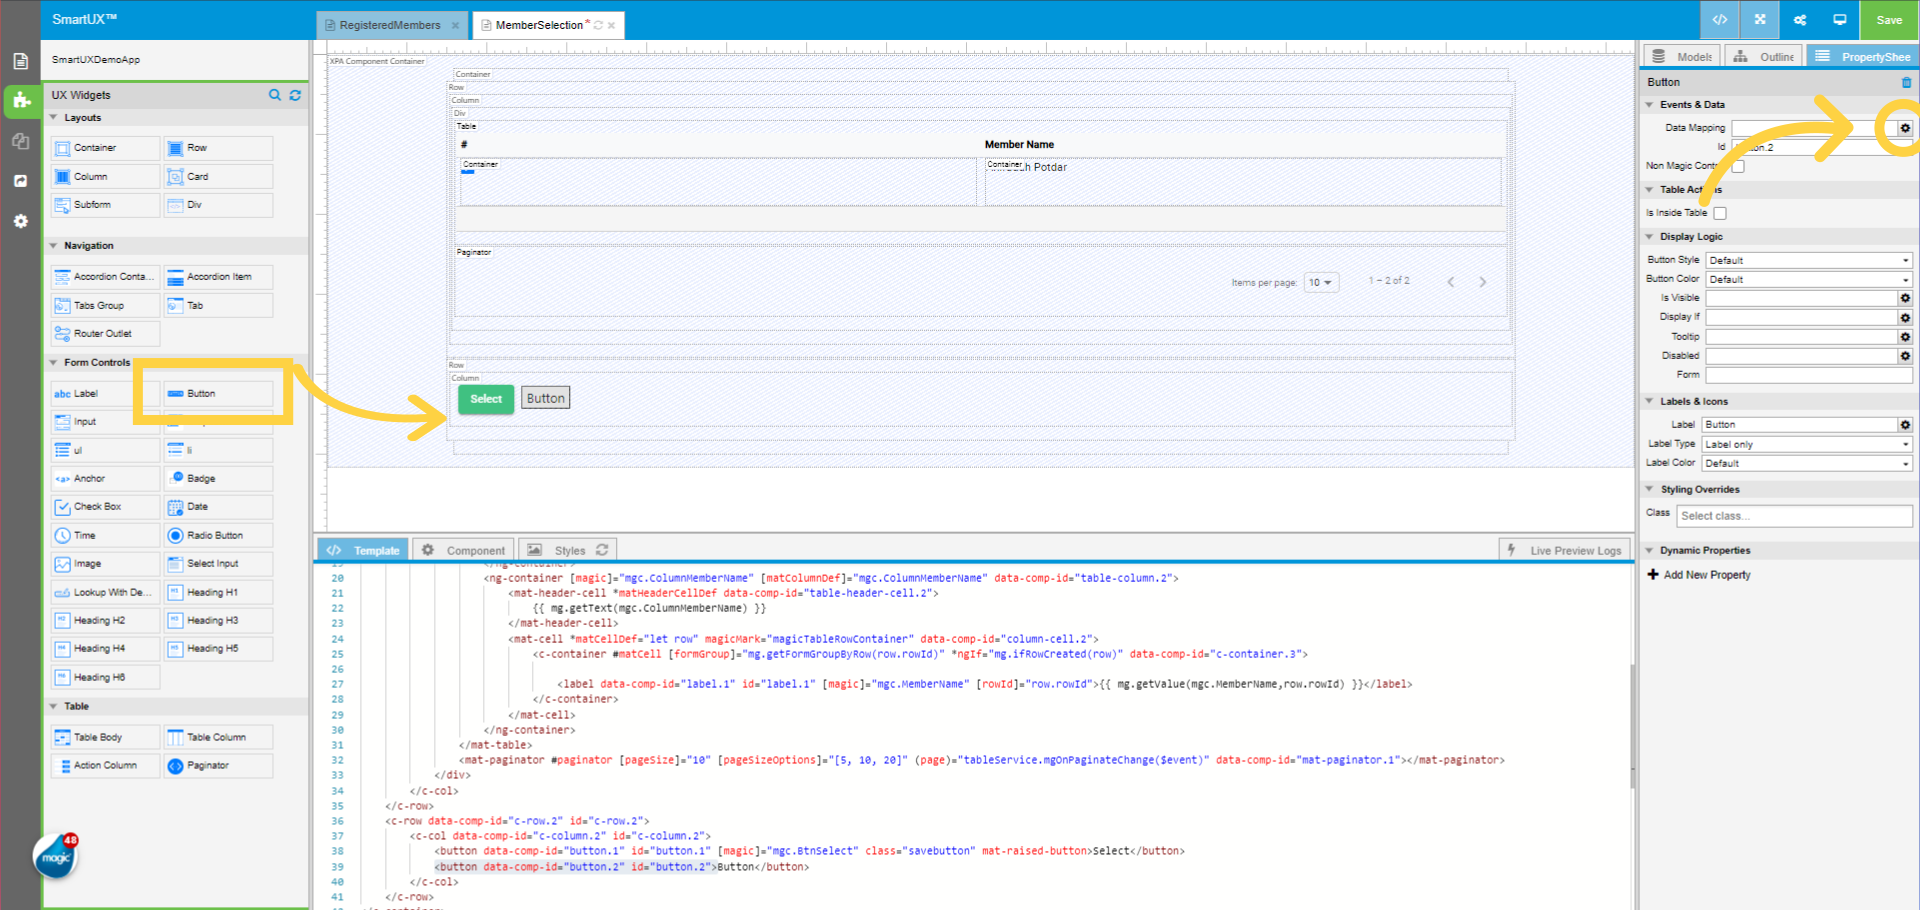Open the settings gear in left sidebar
Image resolution: width=1920 pixels, height=910 pixels.
coord(21,221)
